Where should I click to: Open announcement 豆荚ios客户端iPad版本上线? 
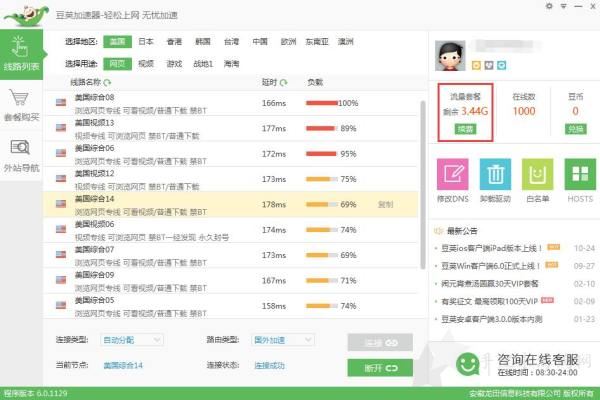point(491,248)
